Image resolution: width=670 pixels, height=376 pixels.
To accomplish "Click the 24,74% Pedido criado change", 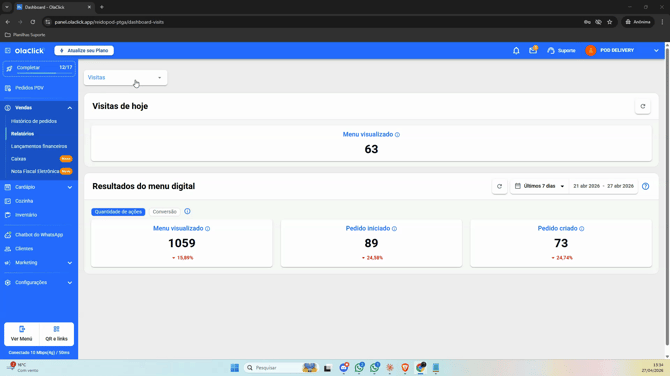I will [x=562, y=258].
